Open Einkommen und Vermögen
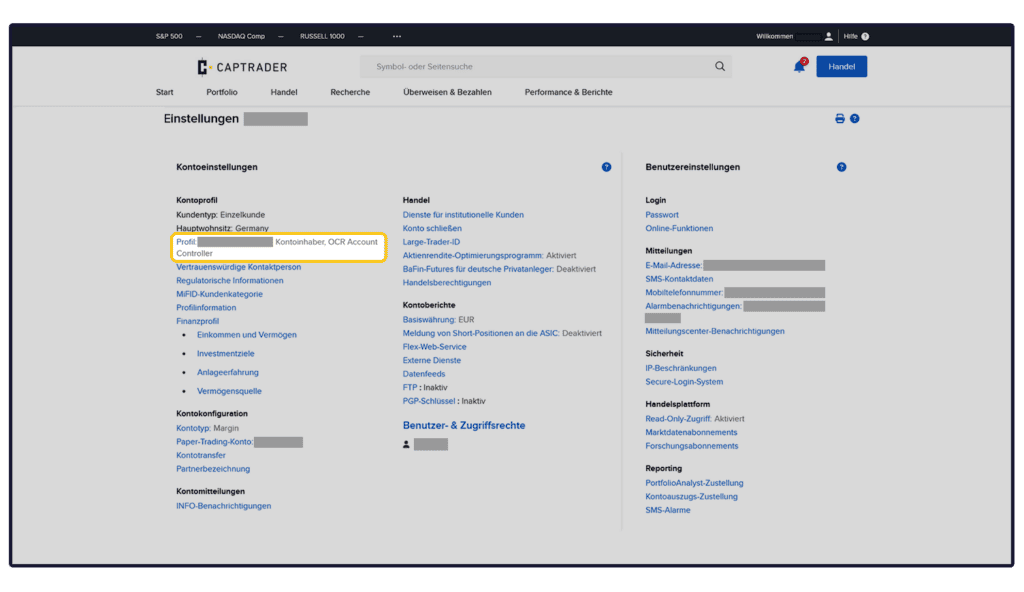This screenshot has height=592, width=1024. point(247,335)
